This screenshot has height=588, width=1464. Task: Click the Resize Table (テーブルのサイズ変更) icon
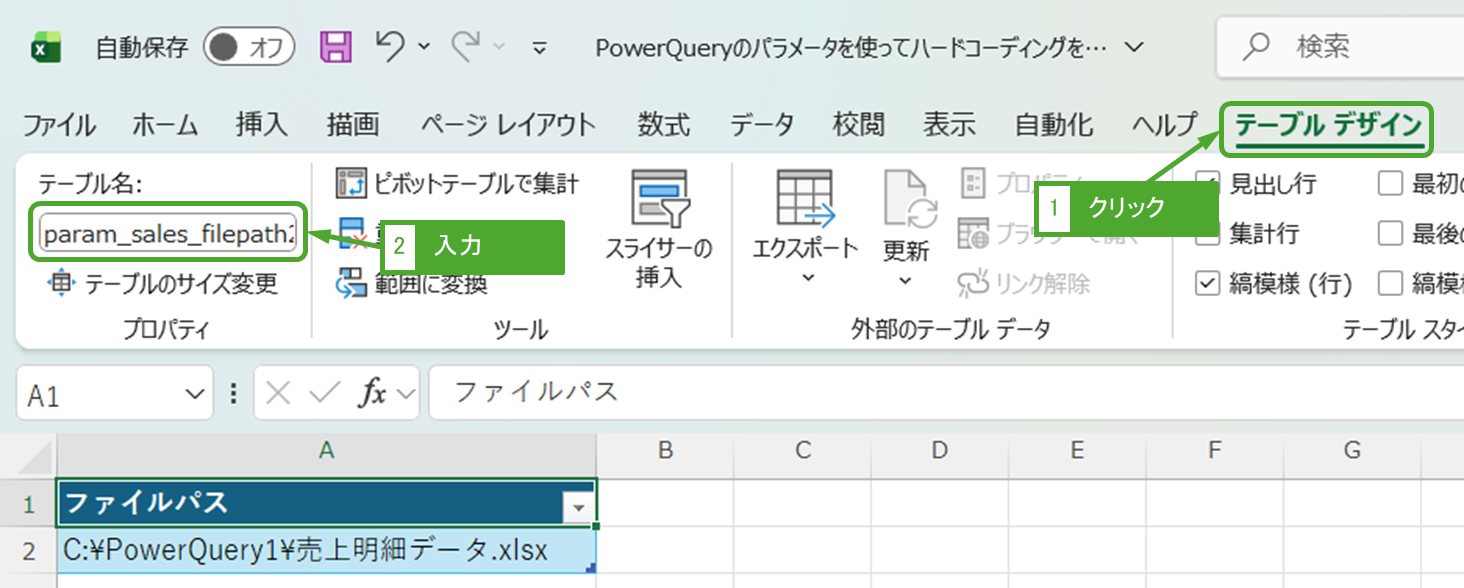click(61, 283)
